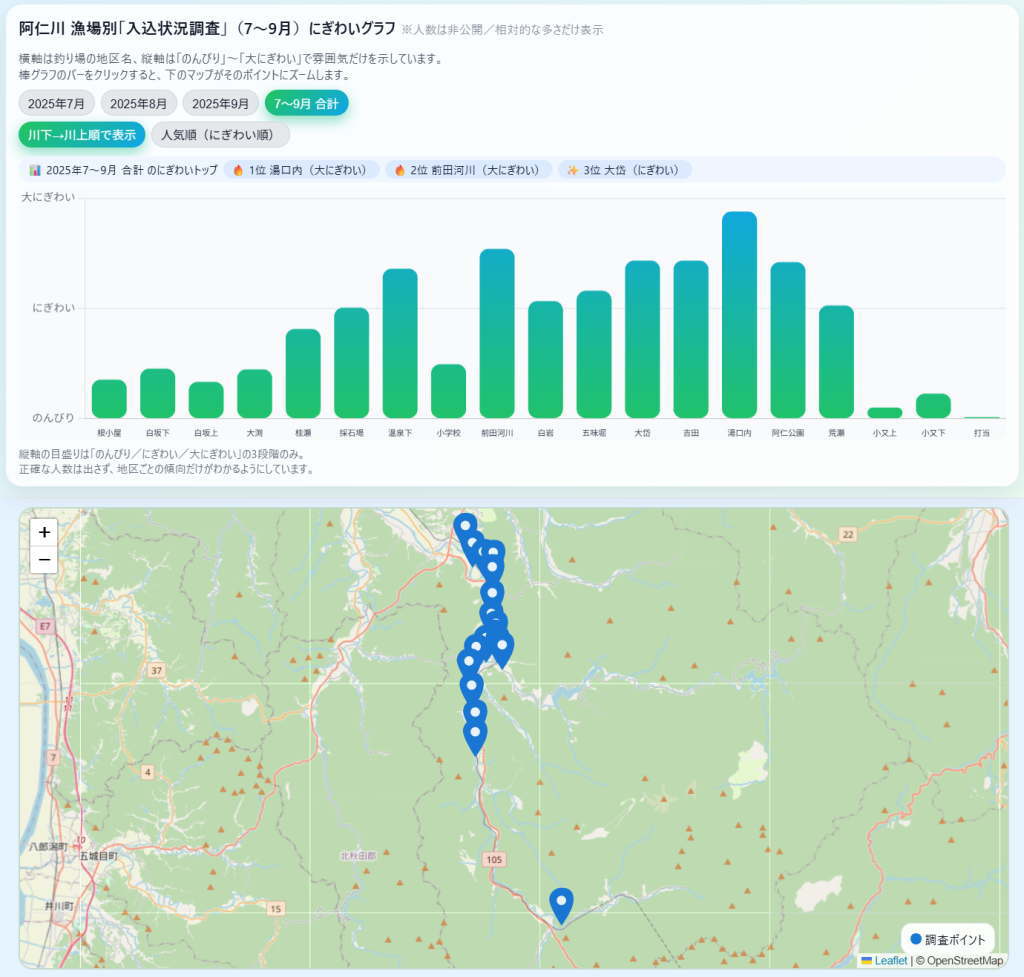
Task: Click the 前田河川 bar in the chart
Action: point(497,333)
